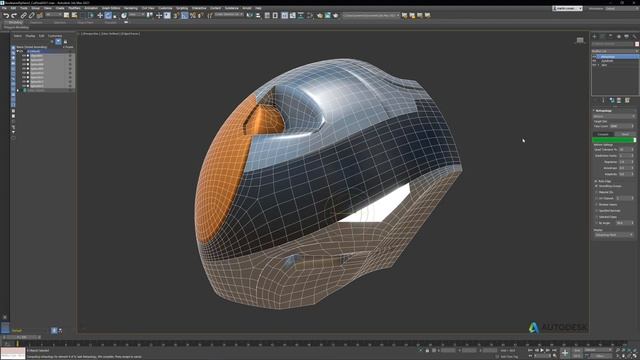Click the Align tool icon

(258, 16)
